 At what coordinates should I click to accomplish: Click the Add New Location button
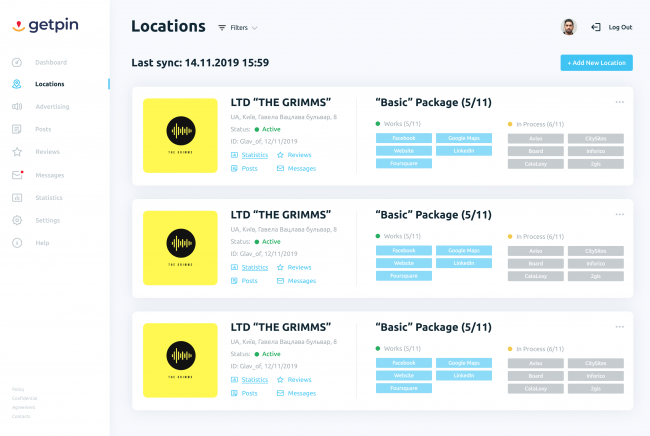[596, 63]
